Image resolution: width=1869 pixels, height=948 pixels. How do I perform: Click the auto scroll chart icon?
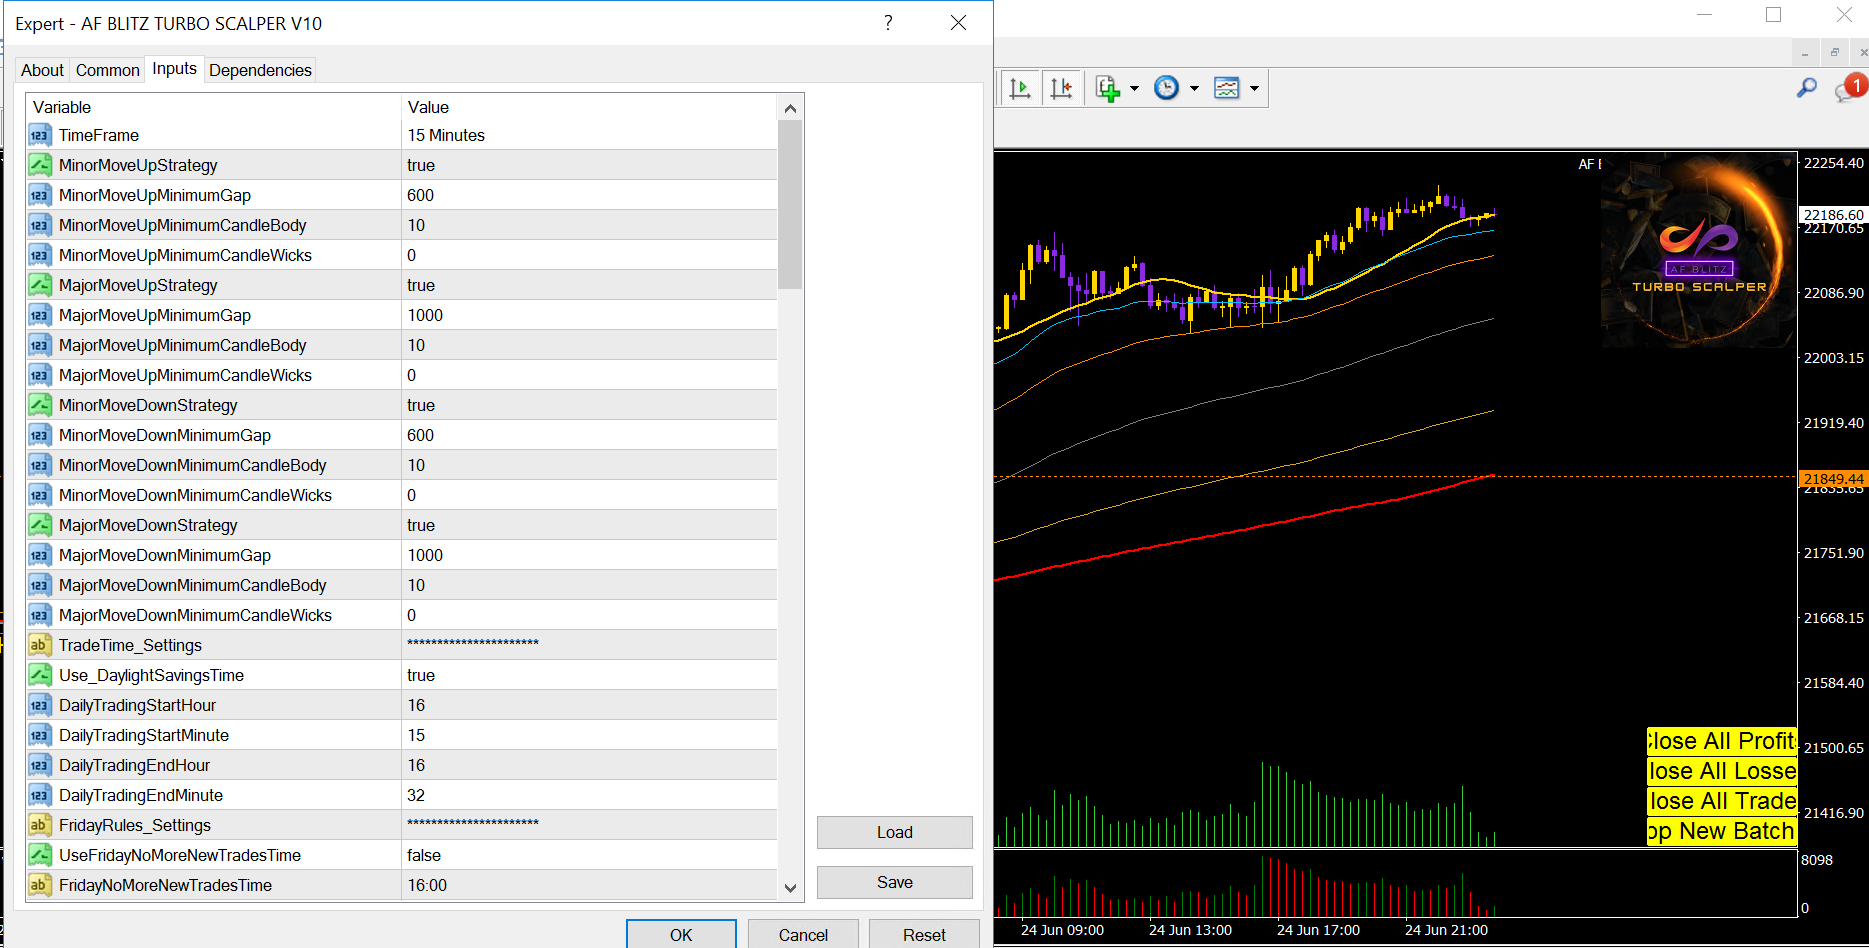[1020, 88]
